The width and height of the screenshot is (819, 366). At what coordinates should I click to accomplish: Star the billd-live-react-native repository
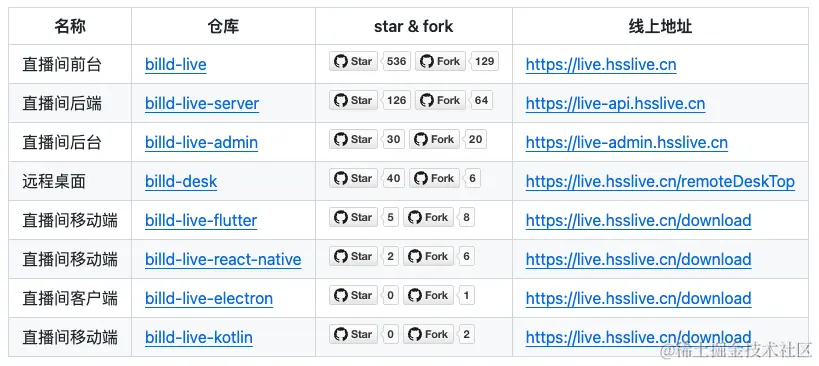point(353,256)
